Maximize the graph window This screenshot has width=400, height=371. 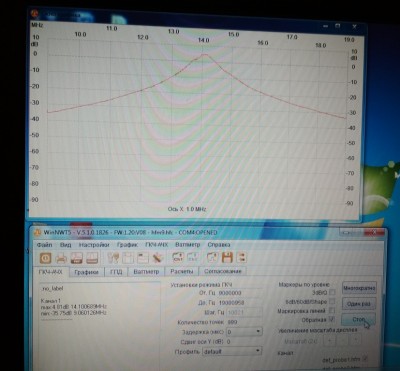coord(338,26)
